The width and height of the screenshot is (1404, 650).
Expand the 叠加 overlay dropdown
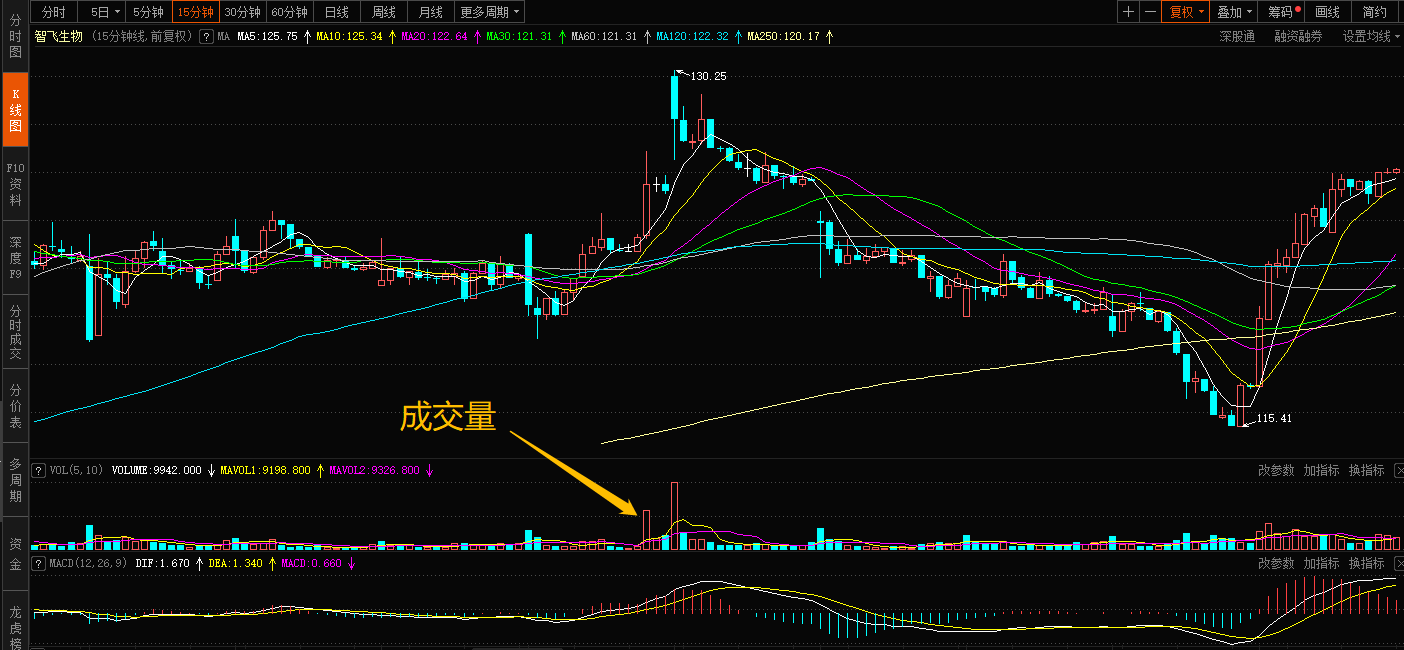pos(1235,12)
